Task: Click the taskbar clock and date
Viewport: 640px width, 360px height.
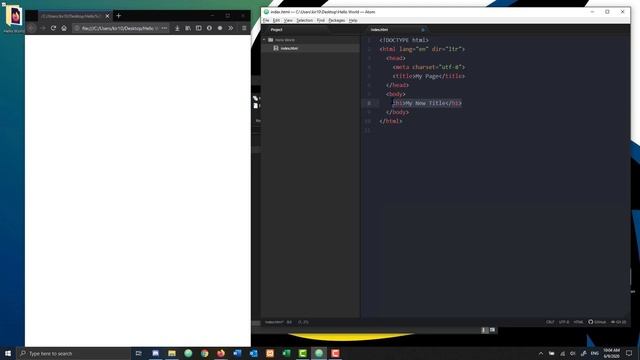Action: 611,353
